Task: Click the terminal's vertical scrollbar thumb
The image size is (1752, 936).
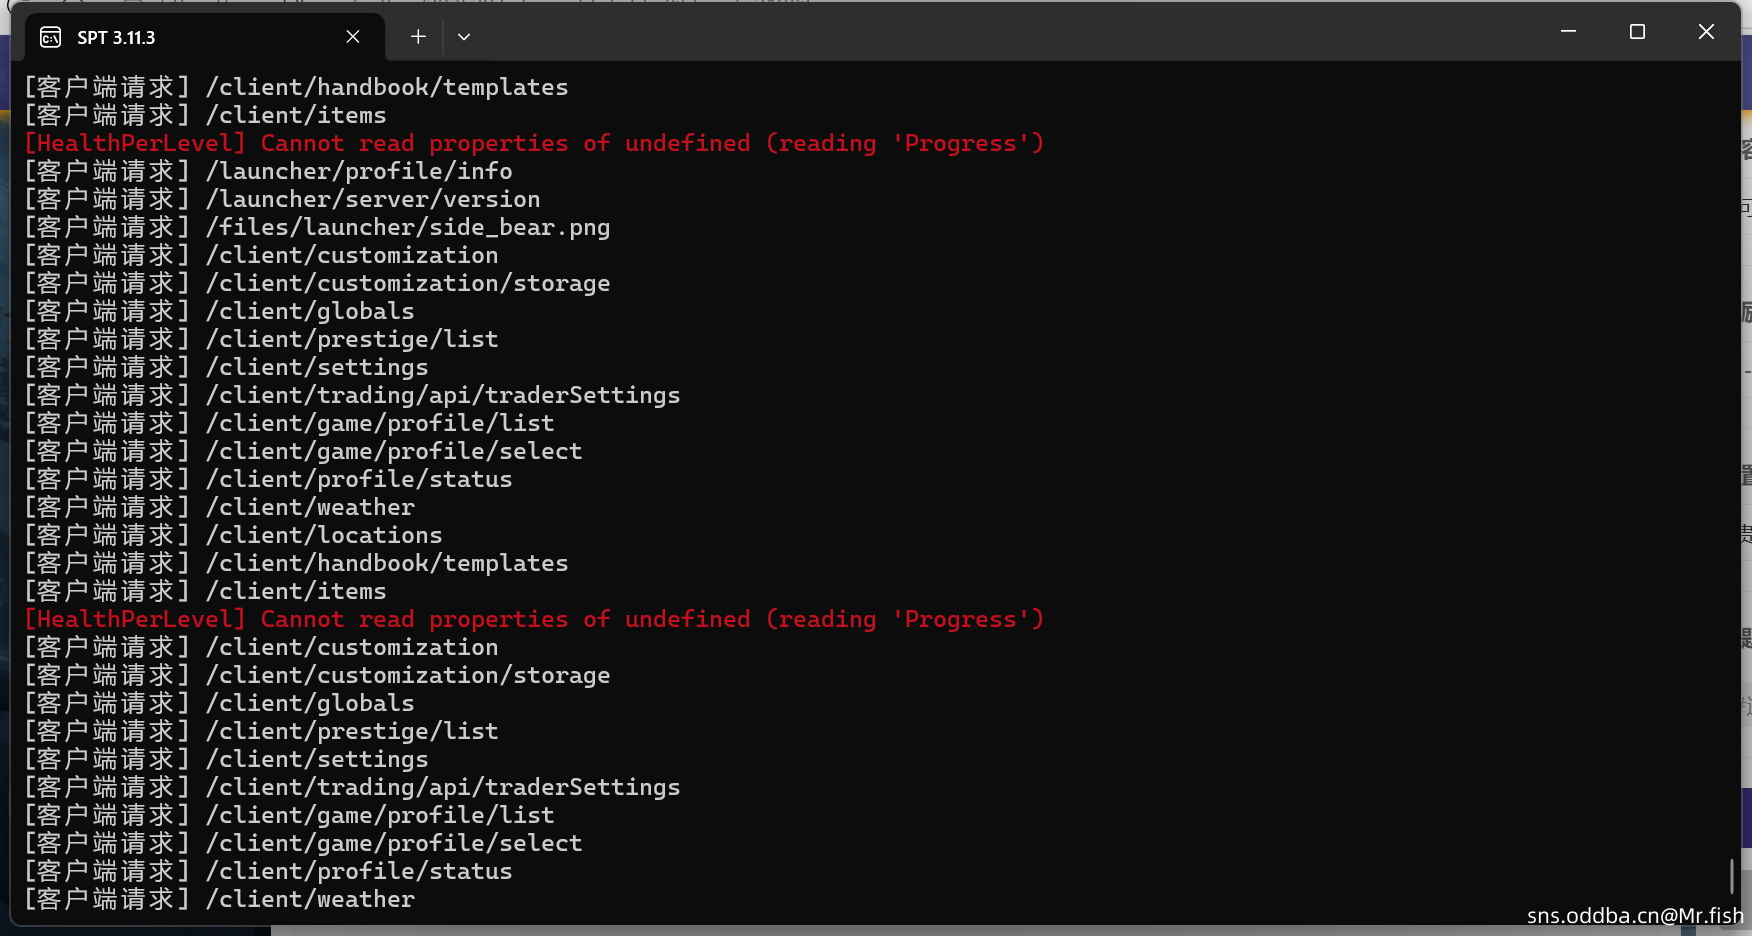Action: [1731, 876]
